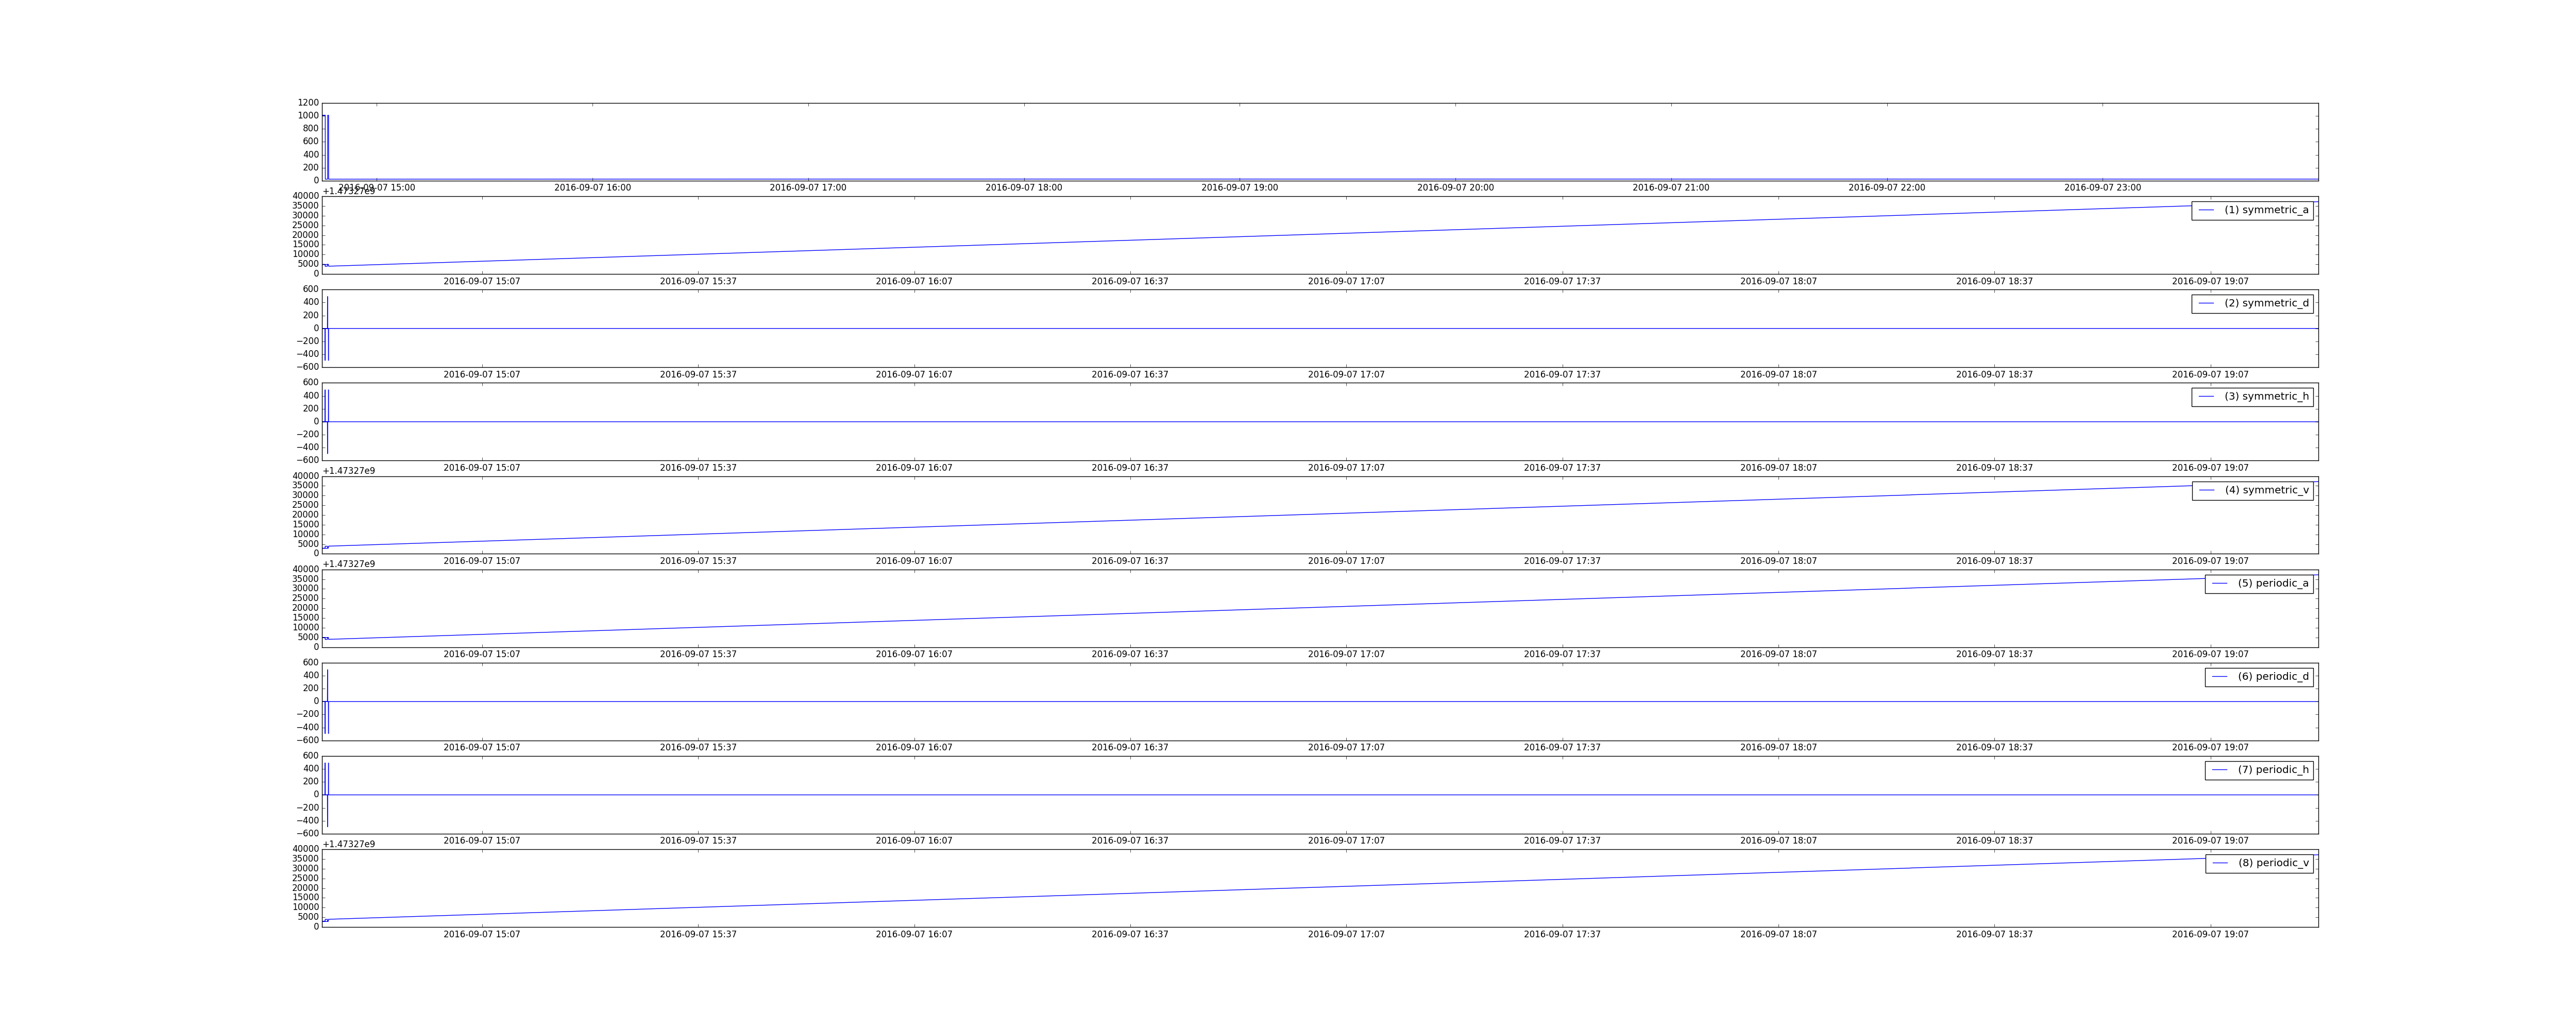
Task: Click the "(1) symmetric_a" legend entry
Action: (x=2252, y=210)
